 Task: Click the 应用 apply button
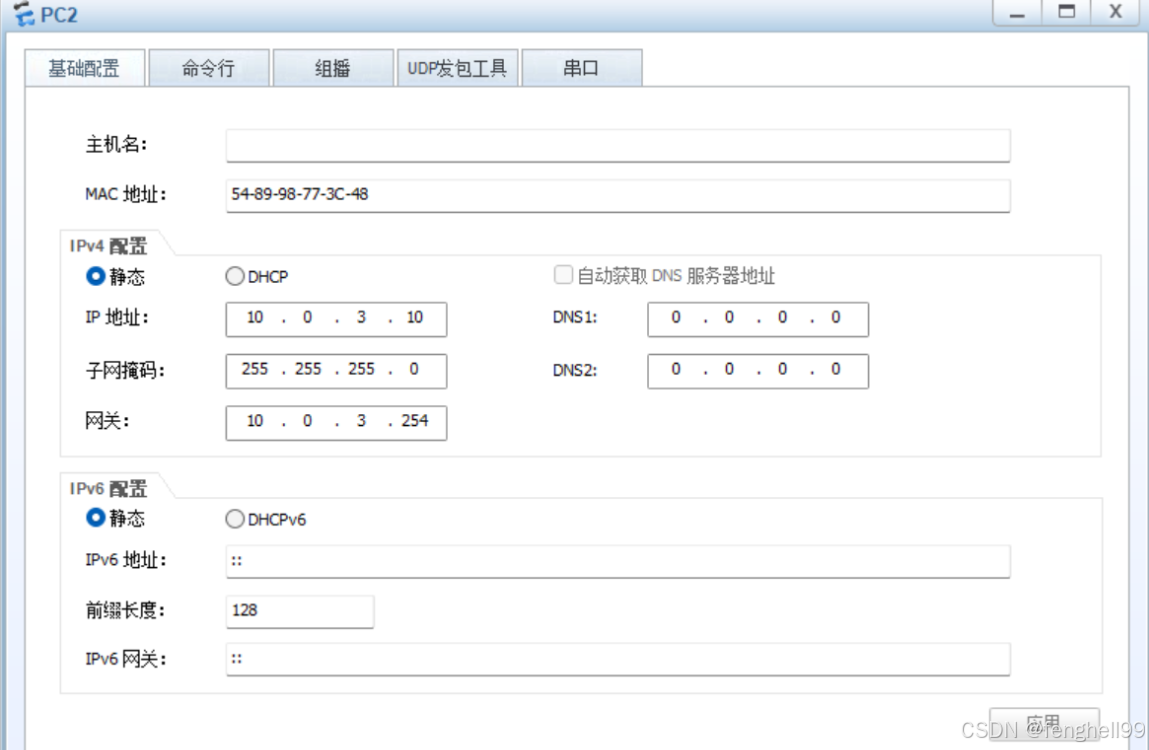(x=1044, y=724)
